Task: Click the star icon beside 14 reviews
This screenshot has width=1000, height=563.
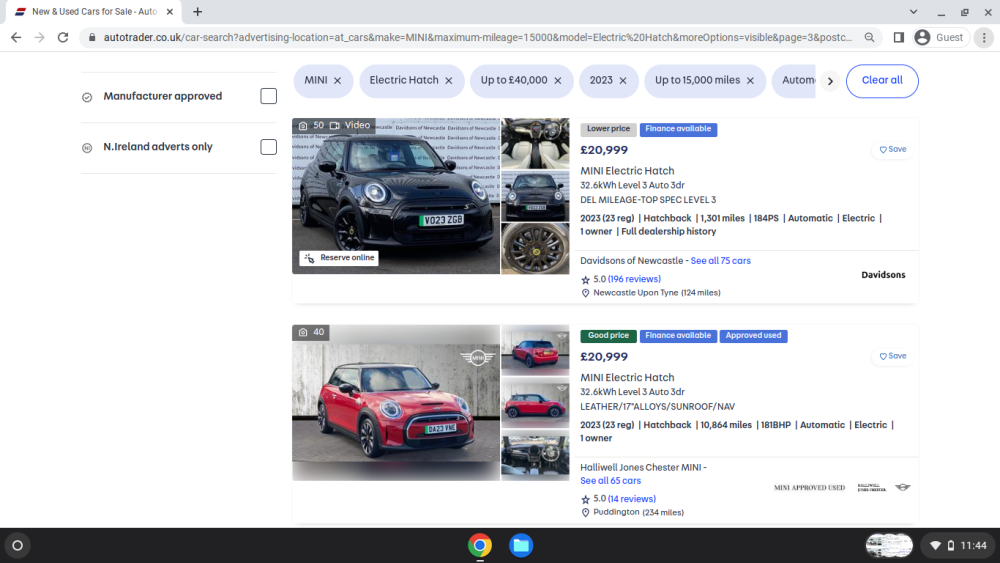Action: (585, 499)
